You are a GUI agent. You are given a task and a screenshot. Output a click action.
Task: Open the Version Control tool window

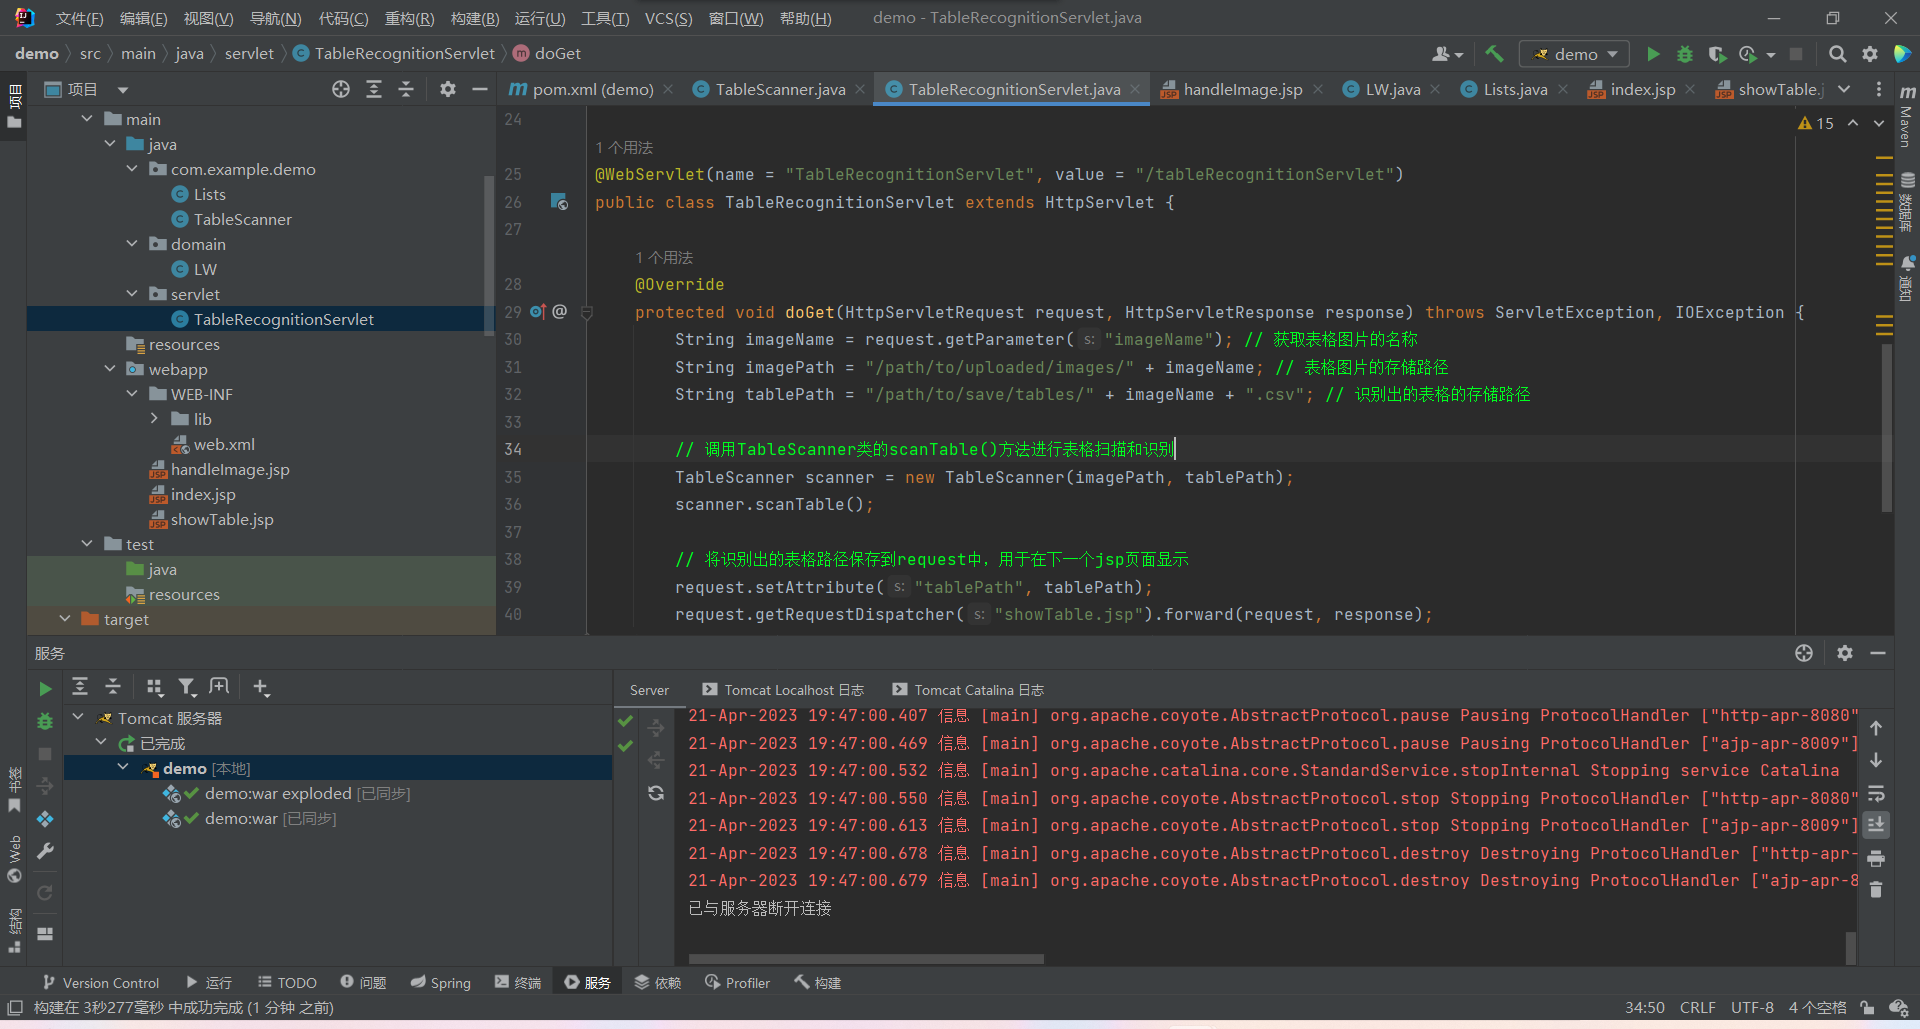tap(101, 983)
